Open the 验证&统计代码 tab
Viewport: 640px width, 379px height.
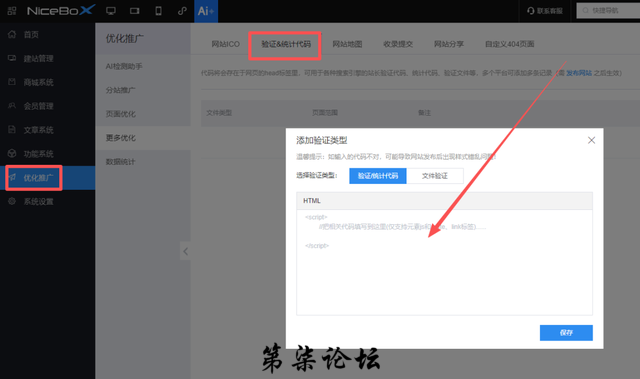(286, 44)
